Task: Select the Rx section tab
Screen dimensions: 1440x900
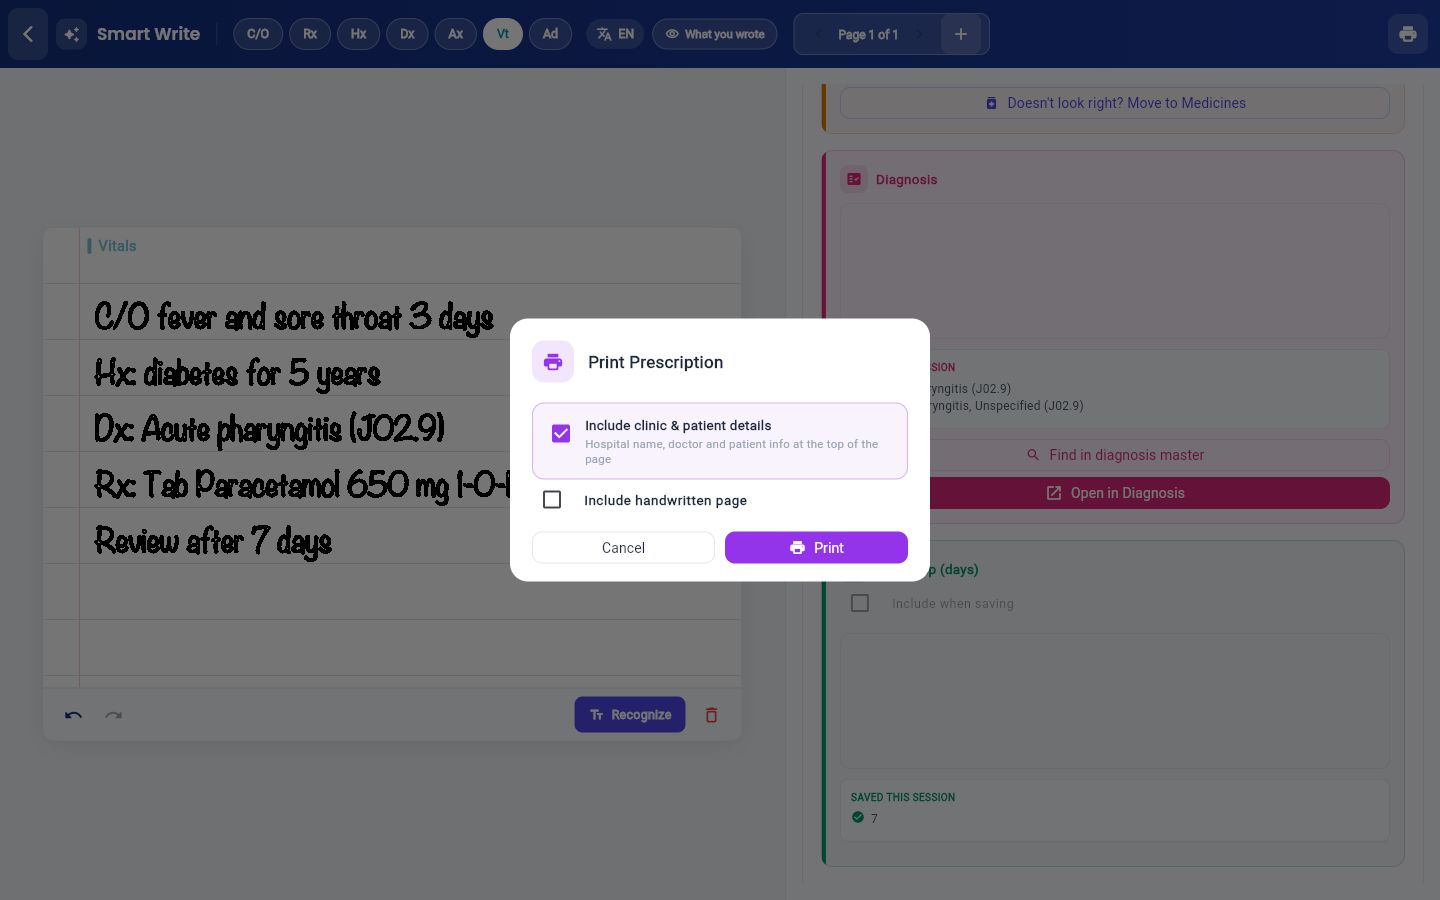Action: click(310, 34)
